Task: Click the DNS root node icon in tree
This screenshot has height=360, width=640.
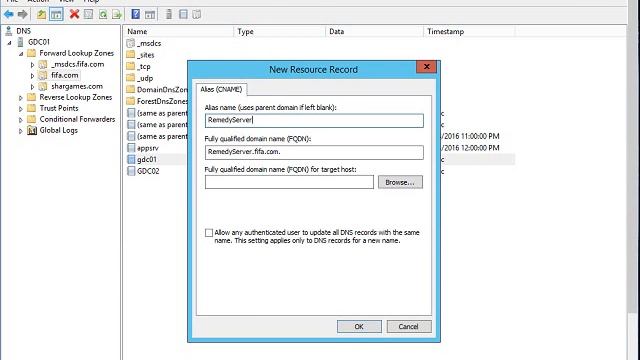Action: click(x=9, y=31)
